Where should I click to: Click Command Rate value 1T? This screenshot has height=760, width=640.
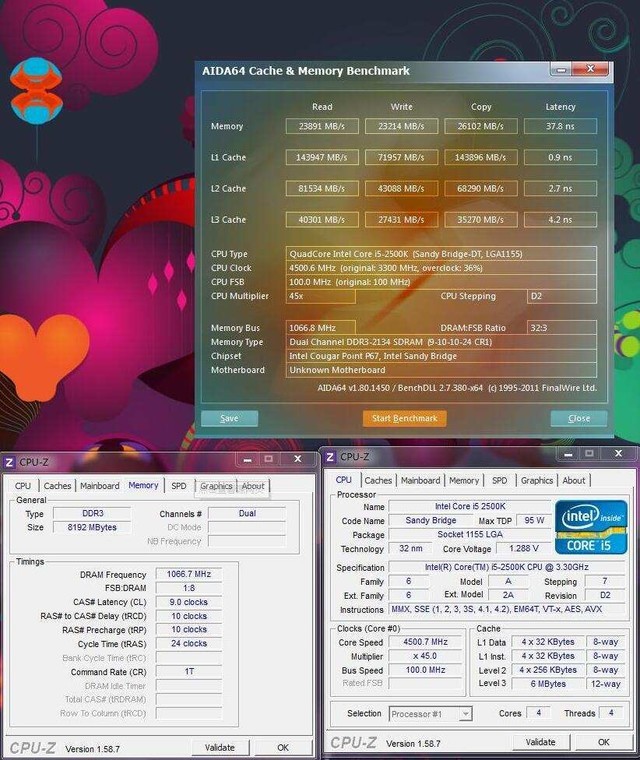(x=189, y=672)
